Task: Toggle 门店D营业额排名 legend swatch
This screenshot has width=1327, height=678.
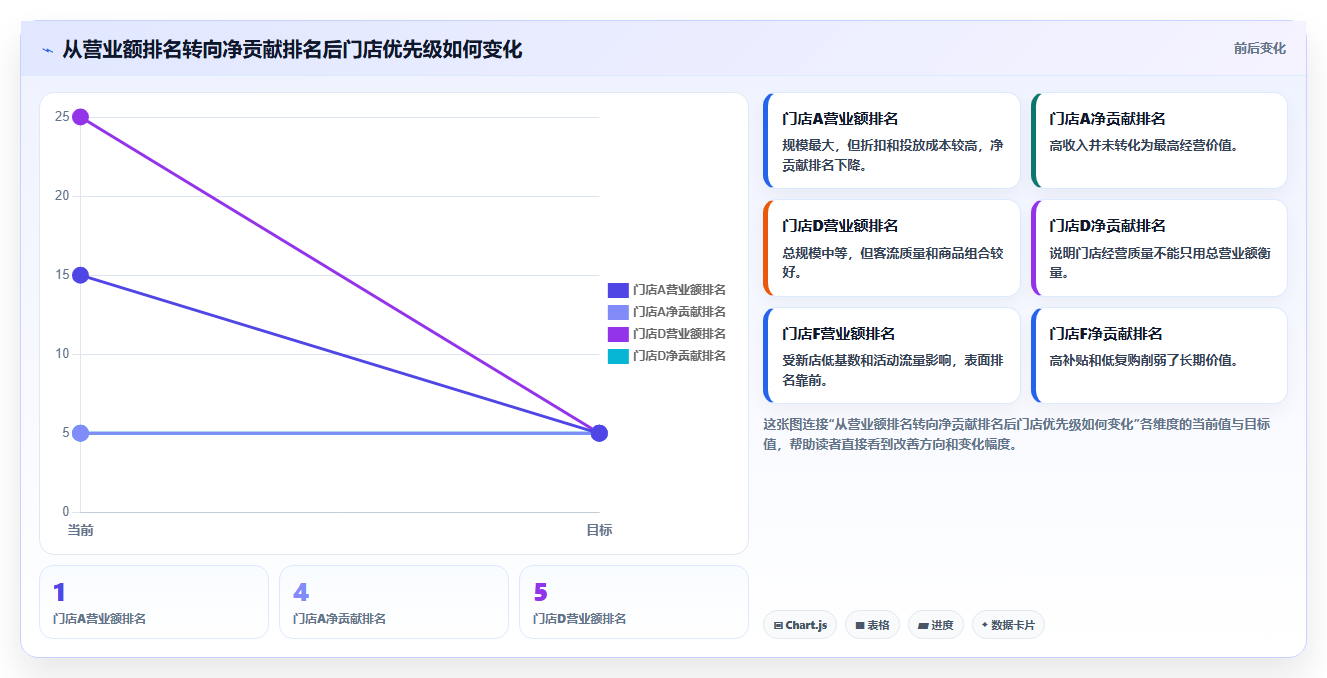Action: point(618,334)
